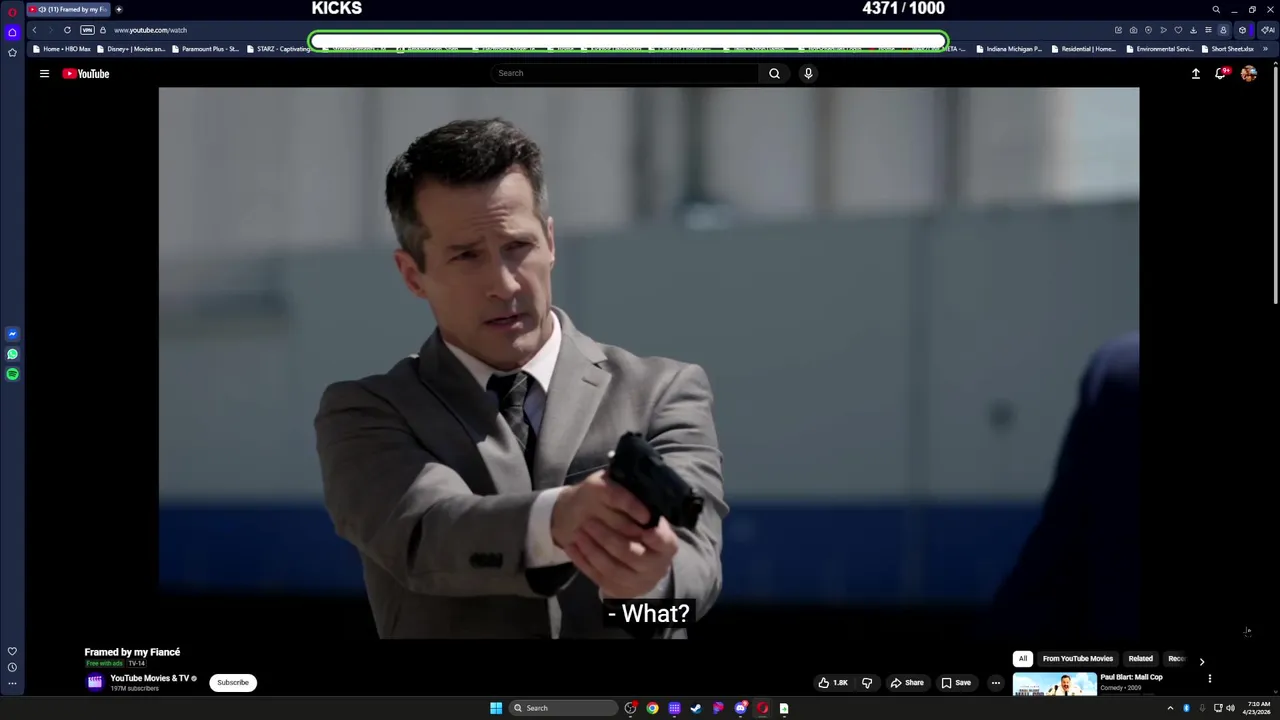Expand more bookmarks double chevron
1280x720 pixels.
[x=1265, y=48]
